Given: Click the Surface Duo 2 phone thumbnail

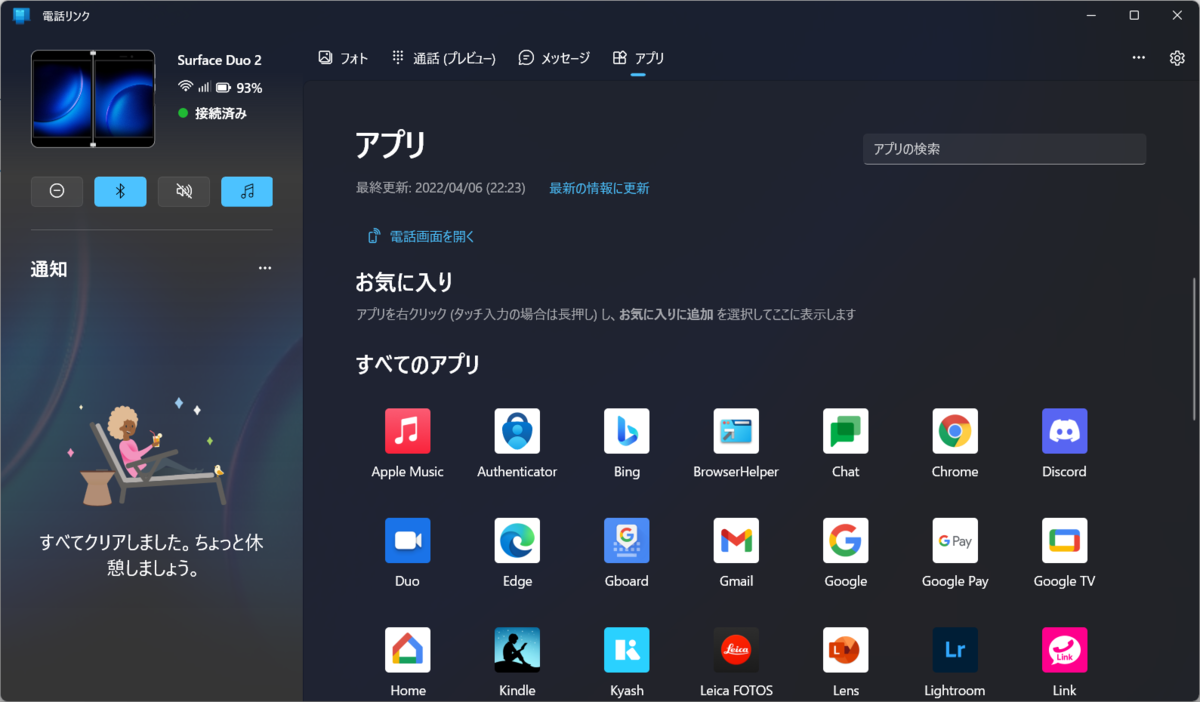Looking at the screenshot, I should pyautogui.click(x=93, y=99).
